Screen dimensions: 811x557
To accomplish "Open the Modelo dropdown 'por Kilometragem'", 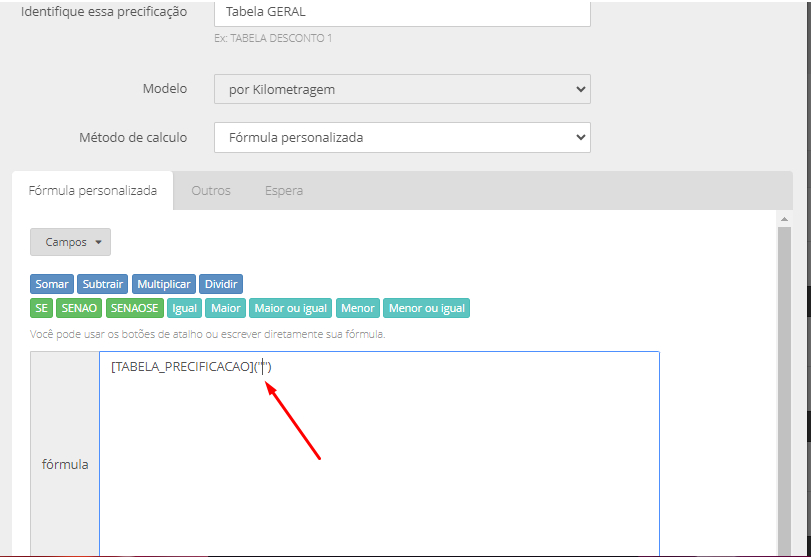I will 402,89.
